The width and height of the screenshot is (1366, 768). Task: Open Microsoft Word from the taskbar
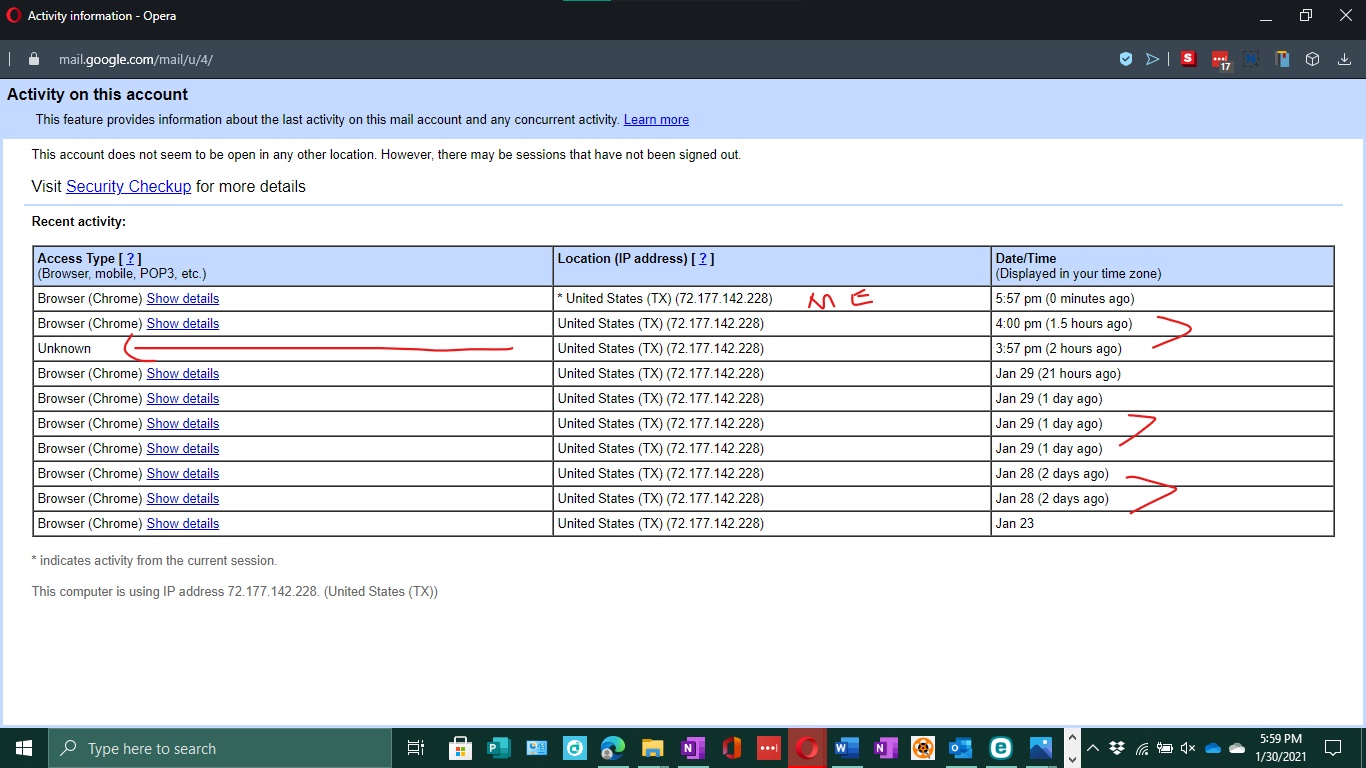pyautogui.click(x=846, y=748)
